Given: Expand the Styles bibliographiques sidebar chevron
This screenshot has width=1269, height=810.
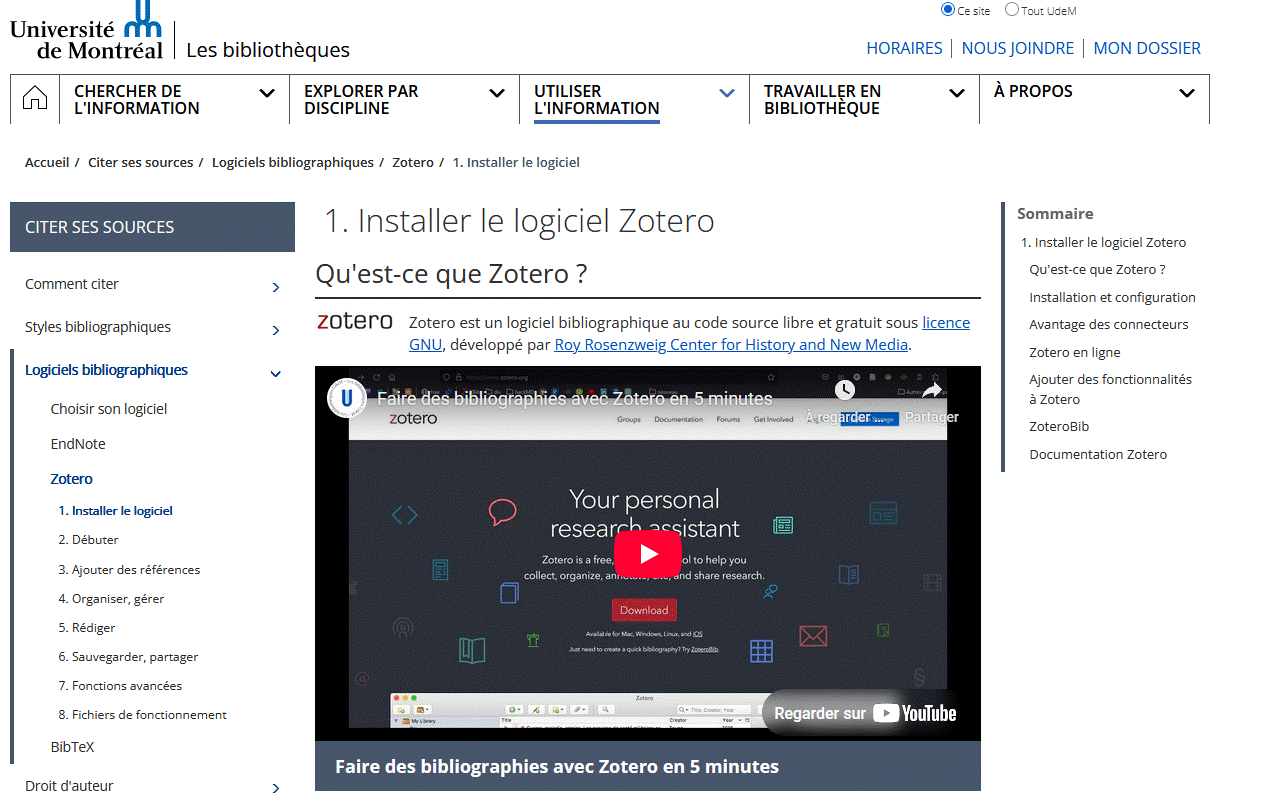Looking at the screenshot, I should point(276,331).
